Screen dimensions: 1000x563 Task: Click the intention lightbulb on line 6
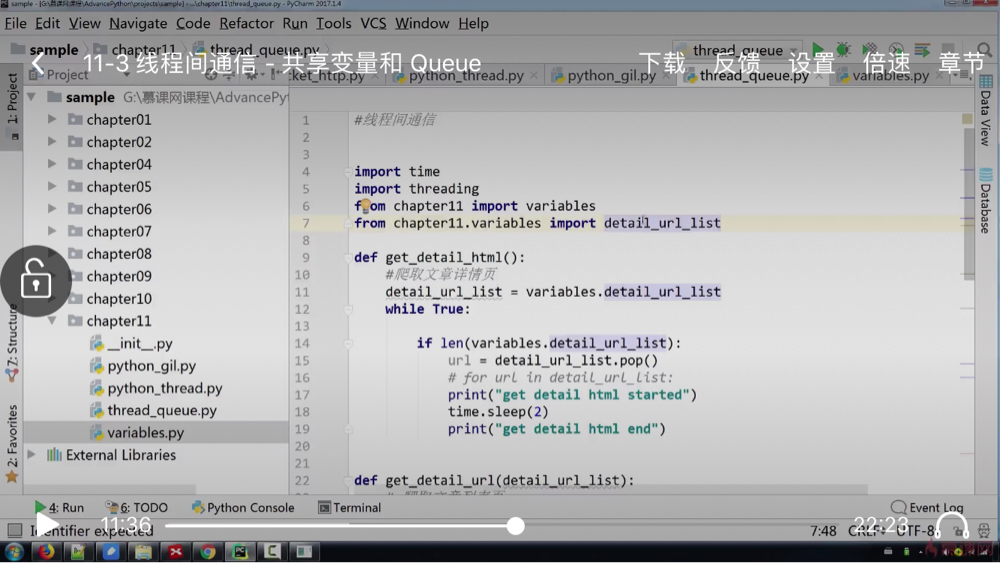pos(365,206)
